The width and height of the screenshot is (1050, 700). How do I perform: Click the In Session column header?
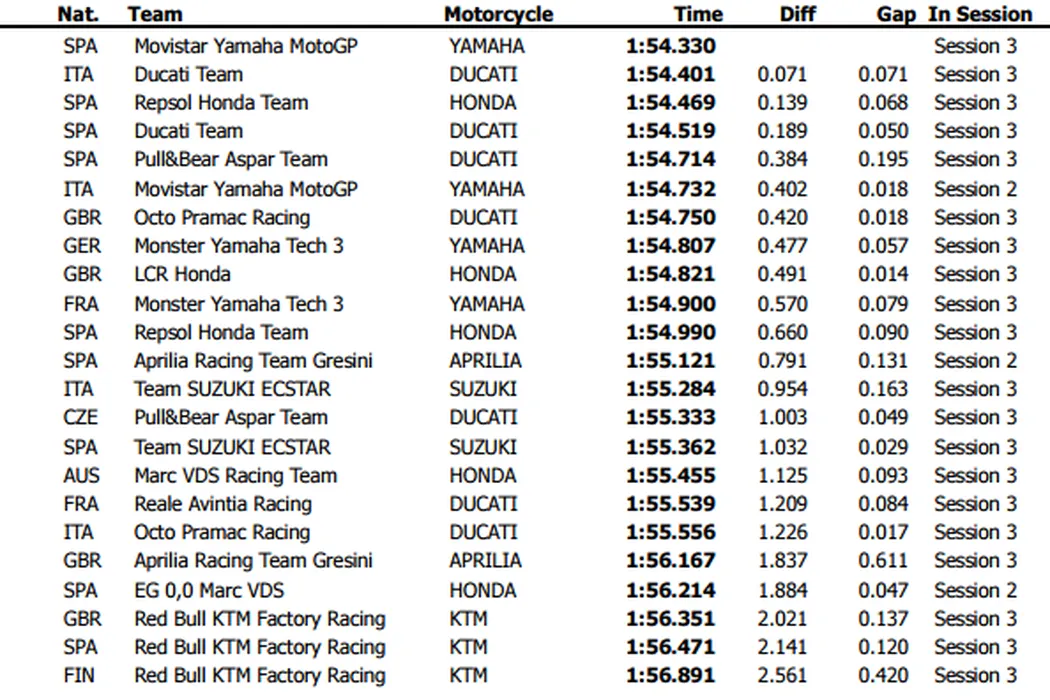click(980, 15)
